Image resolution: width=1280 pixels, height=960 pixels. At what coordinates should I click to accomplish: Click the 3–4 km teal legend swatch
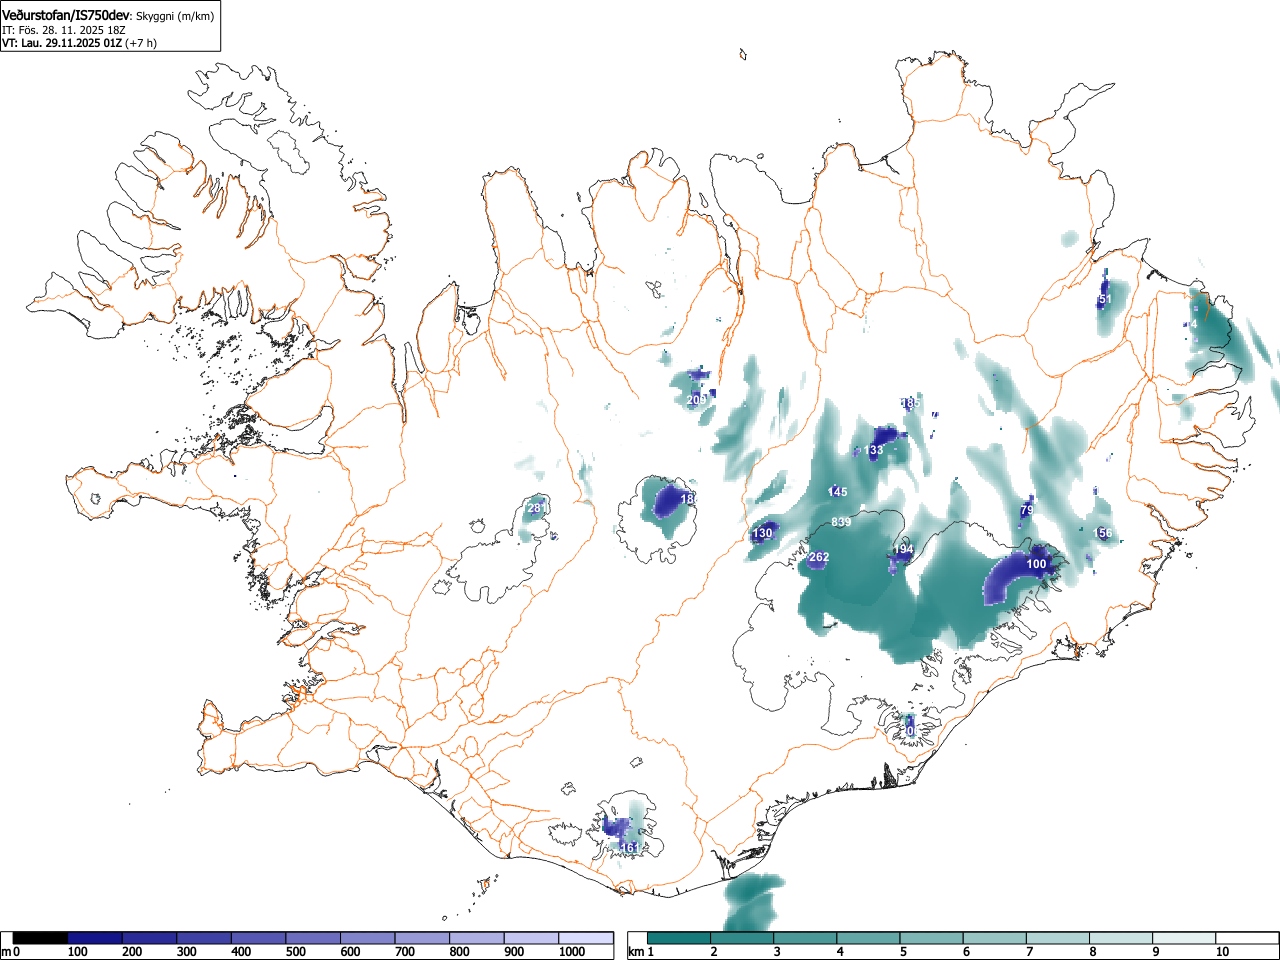click(x=805, y=938)
